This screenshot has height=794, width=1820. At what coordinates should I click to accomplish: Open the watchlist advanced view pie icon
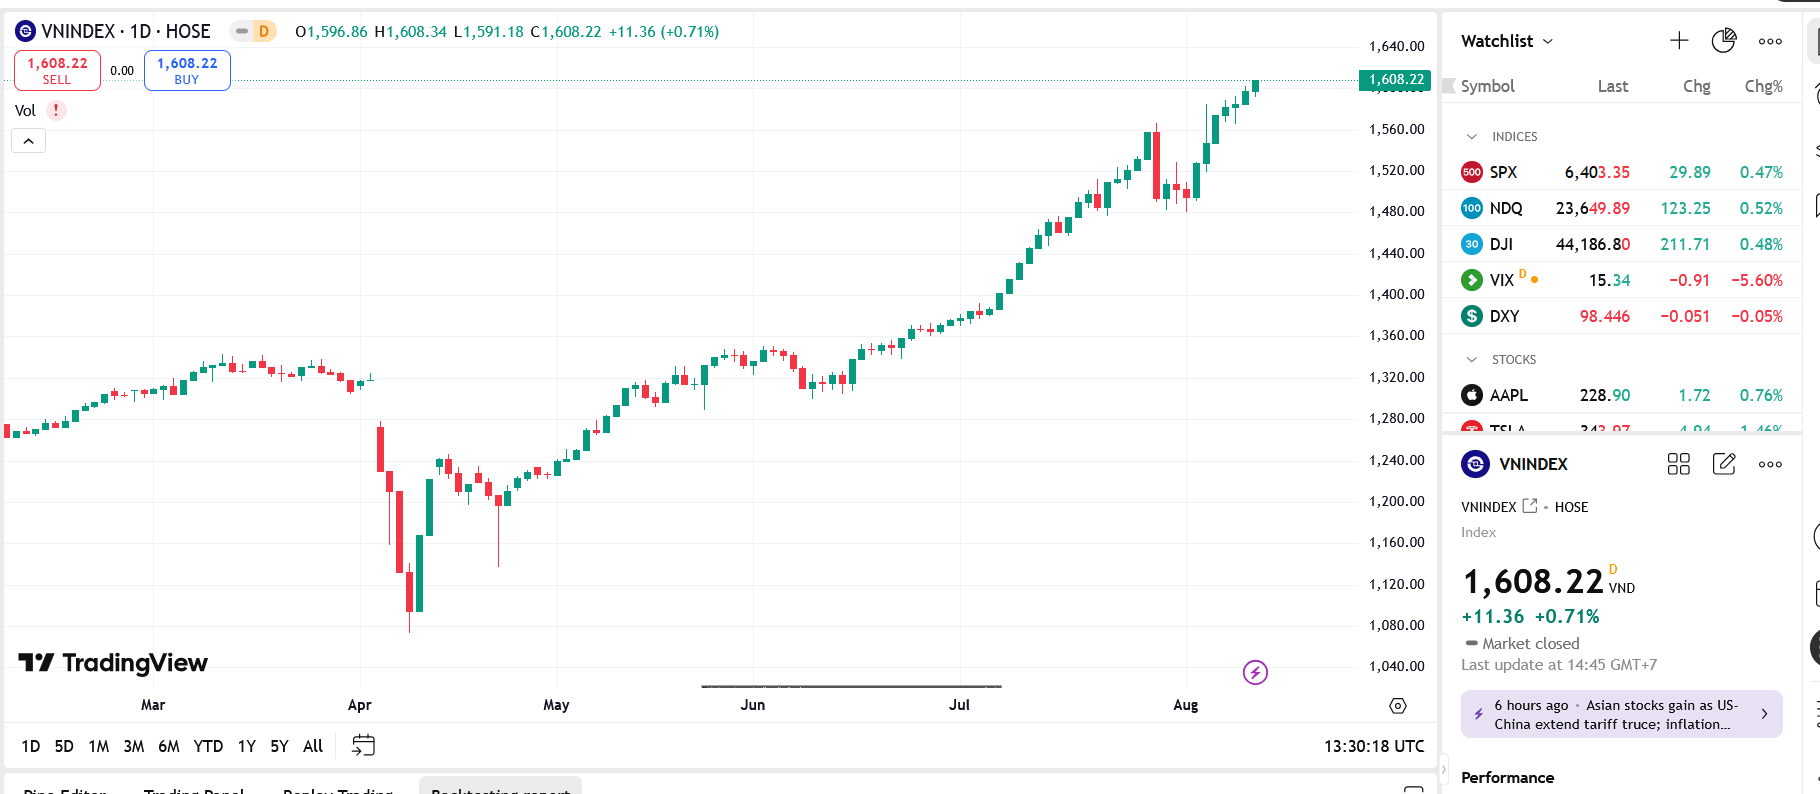tap(1724, 41)
